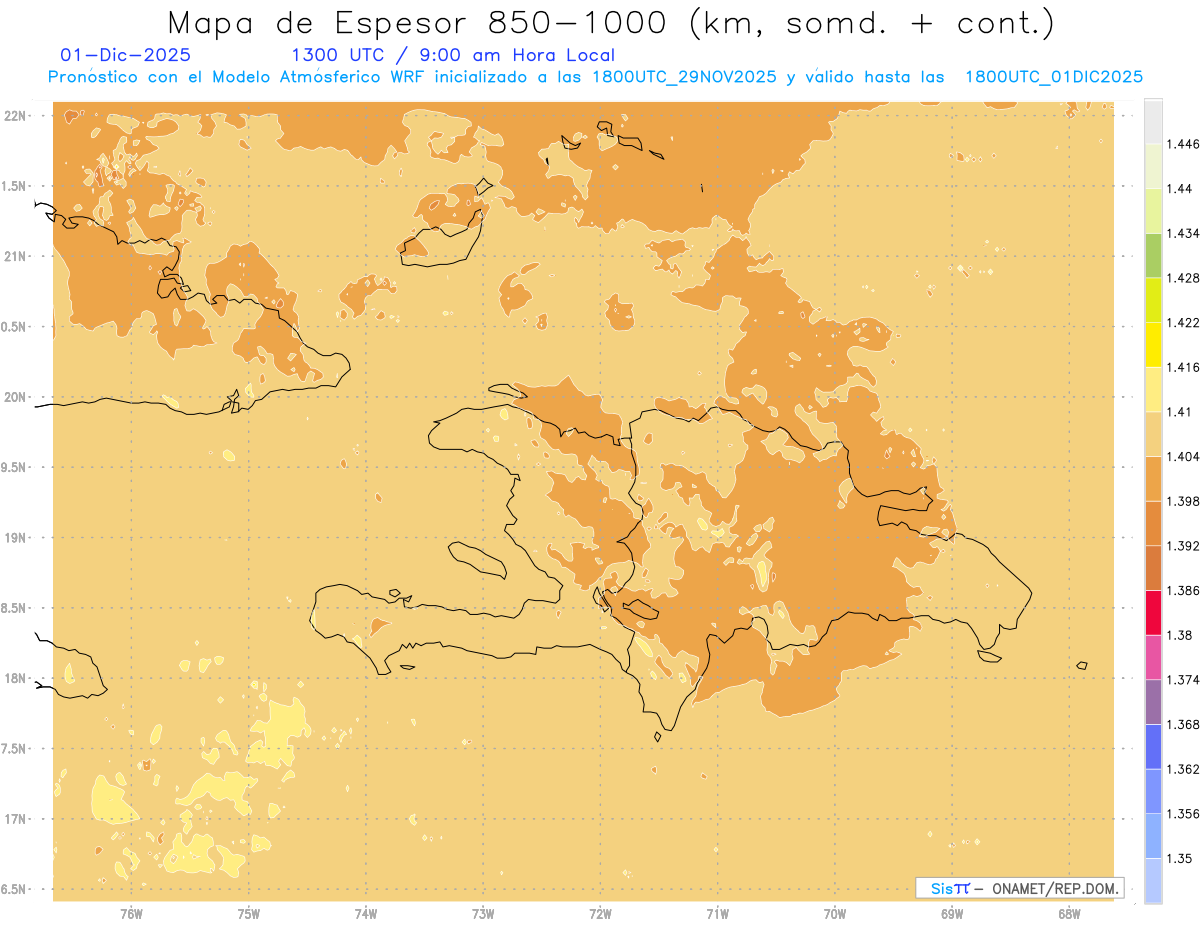Click the blue legend swatch between 1.362 and 1.368
This screenshot has width=1200, height=927.
1153,746
